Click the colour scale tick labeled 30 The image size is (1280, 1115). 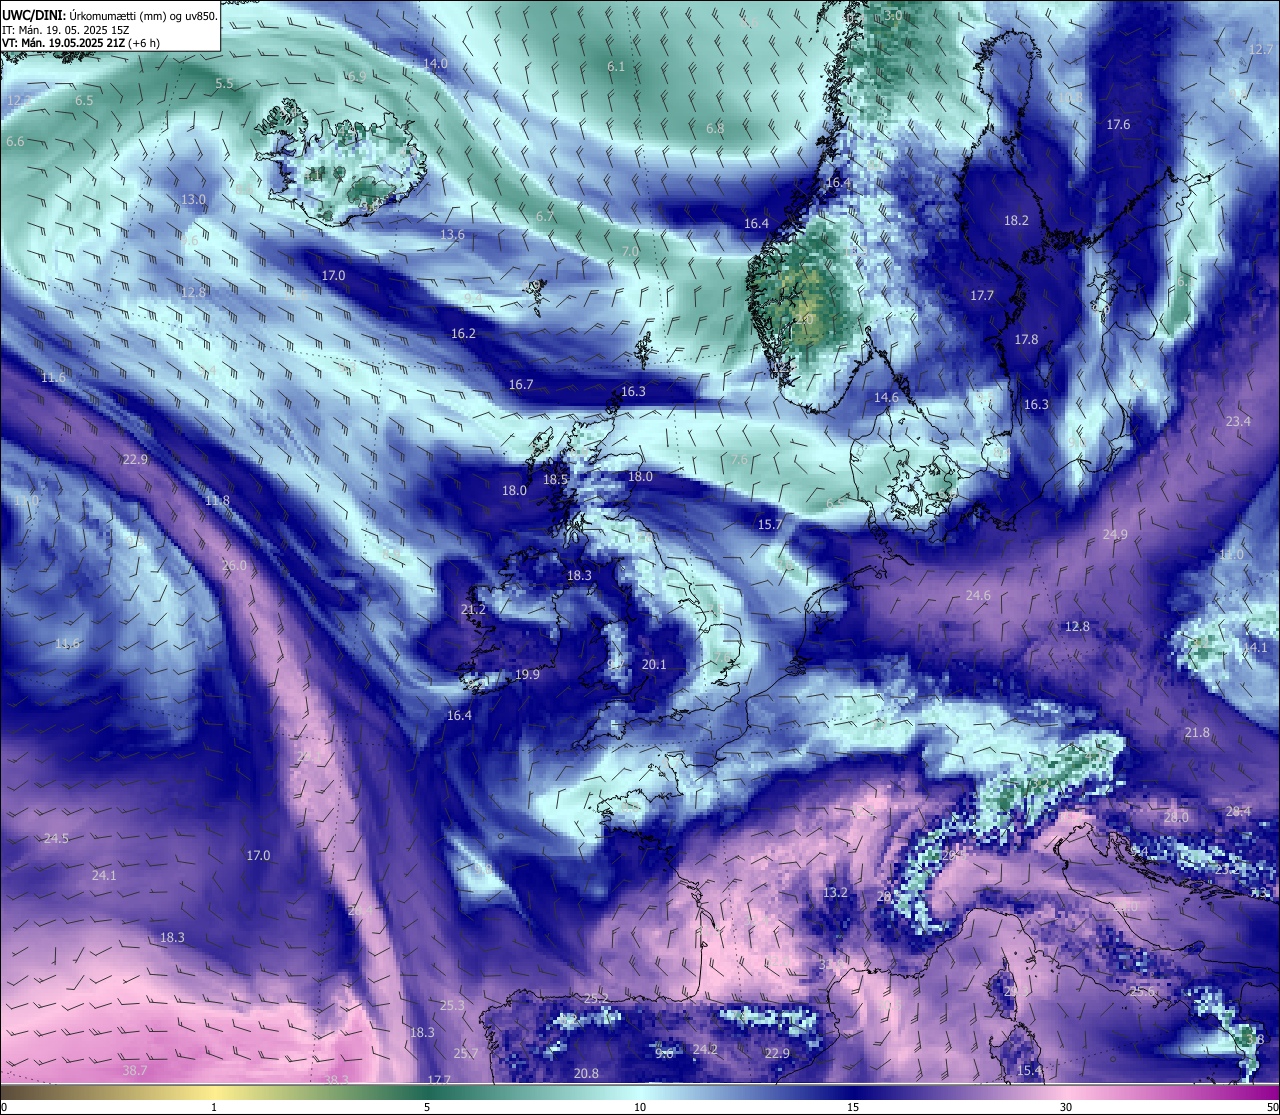tap(1066, 1107)
